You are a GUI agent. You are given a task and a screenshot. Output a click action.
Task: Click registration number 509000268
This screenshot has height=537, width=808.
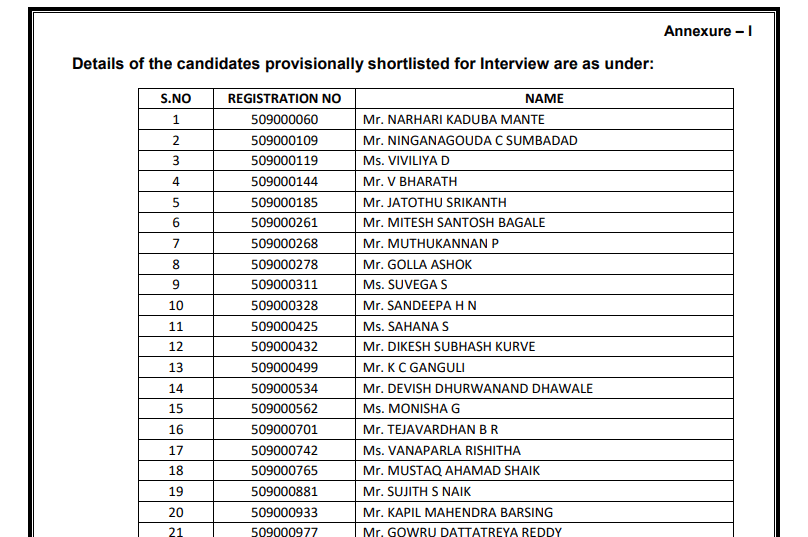284,244
